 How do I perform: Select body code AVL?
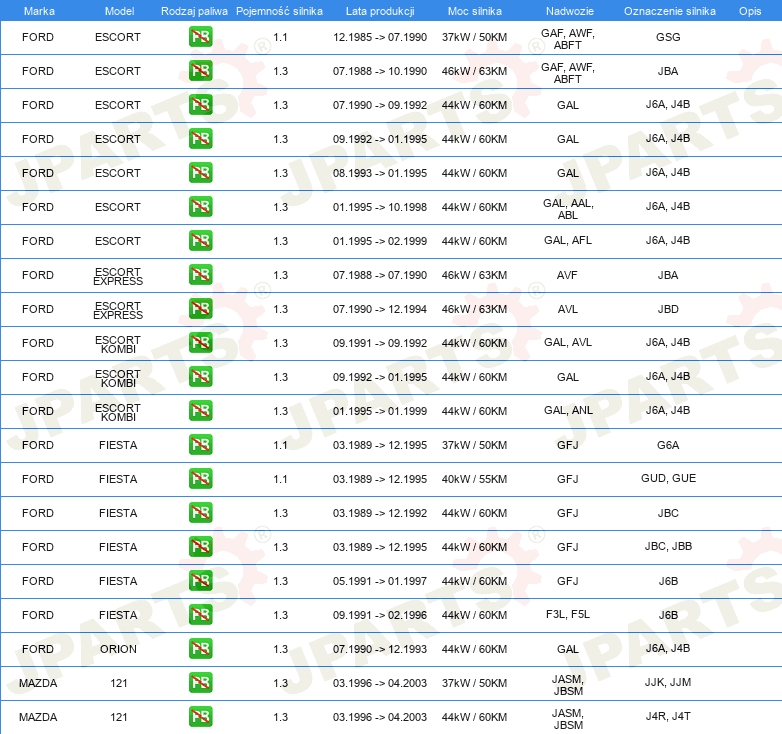[x=568, y=309]
